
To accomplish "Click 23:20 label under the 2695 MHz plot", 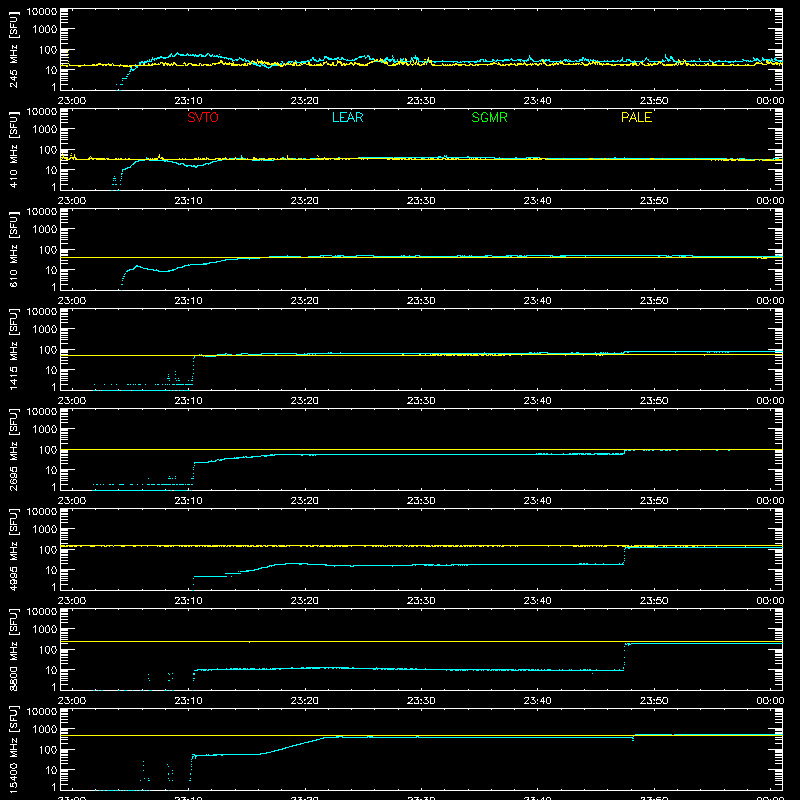I will pos(305,501).
